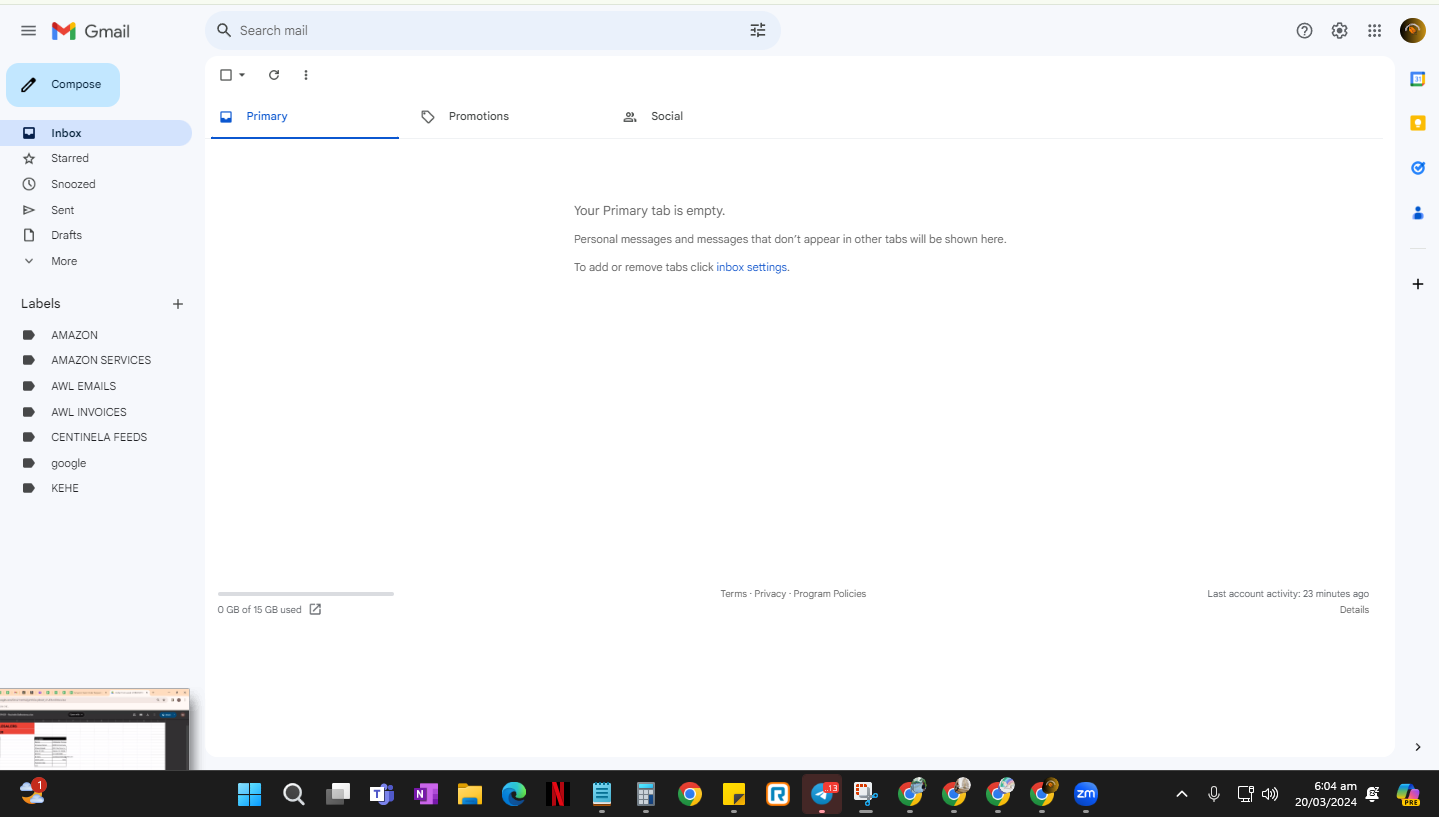Viewport: 1439px width, 817px height.
Task: Open Google Keep side panel
Action: pyautogui.click(x=1417, y=123)
